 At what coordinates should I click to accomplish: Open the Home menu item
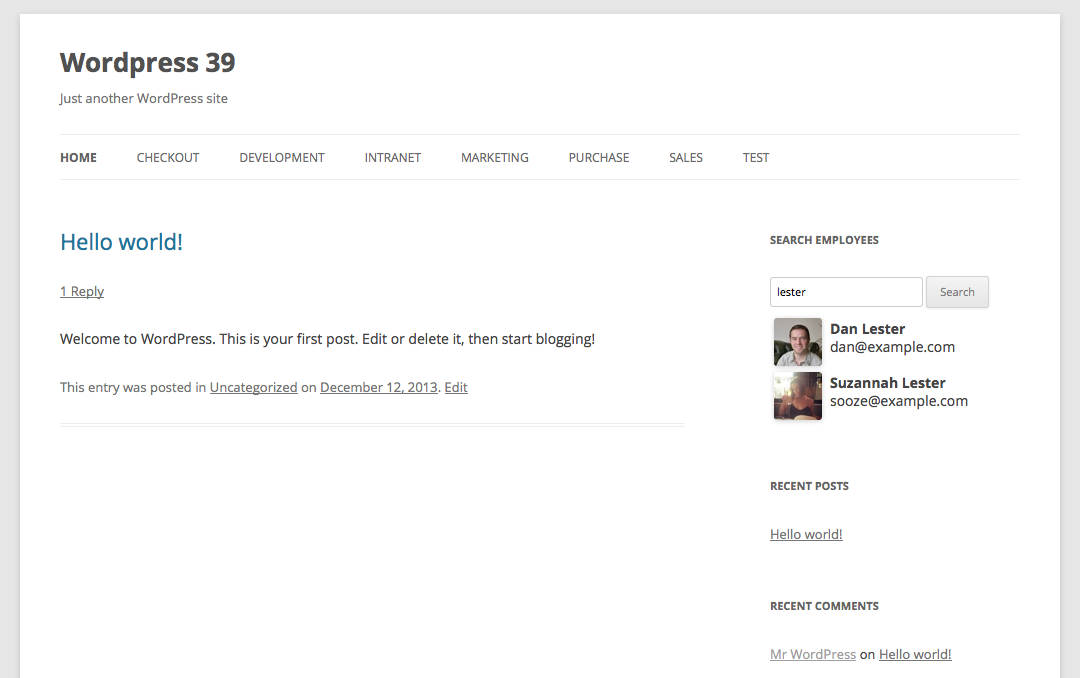pyautogui.click(x=78, y=157)
